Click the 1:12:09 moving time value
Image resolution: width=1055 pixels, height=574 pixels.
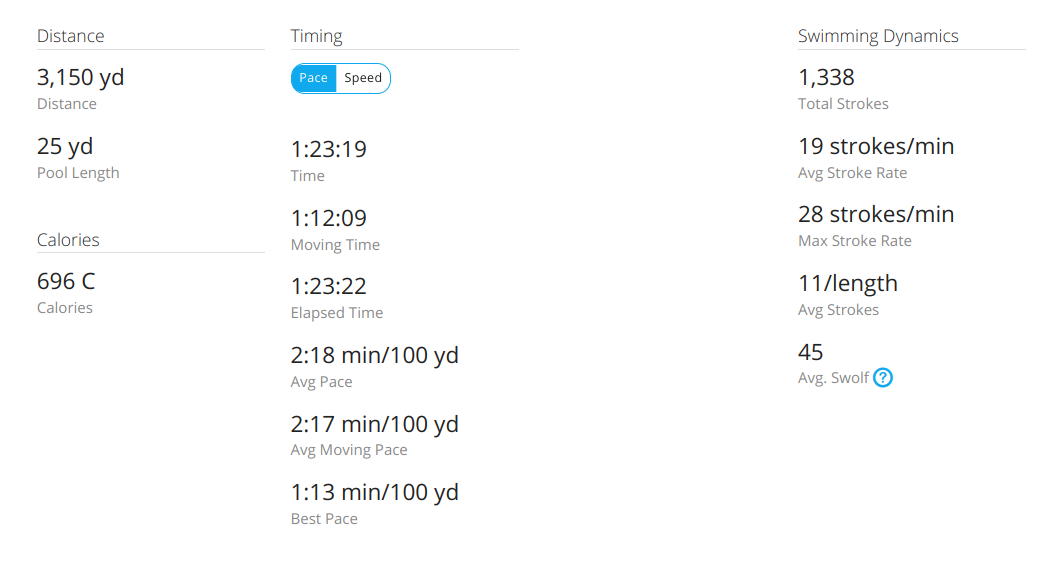coord(329,218)
